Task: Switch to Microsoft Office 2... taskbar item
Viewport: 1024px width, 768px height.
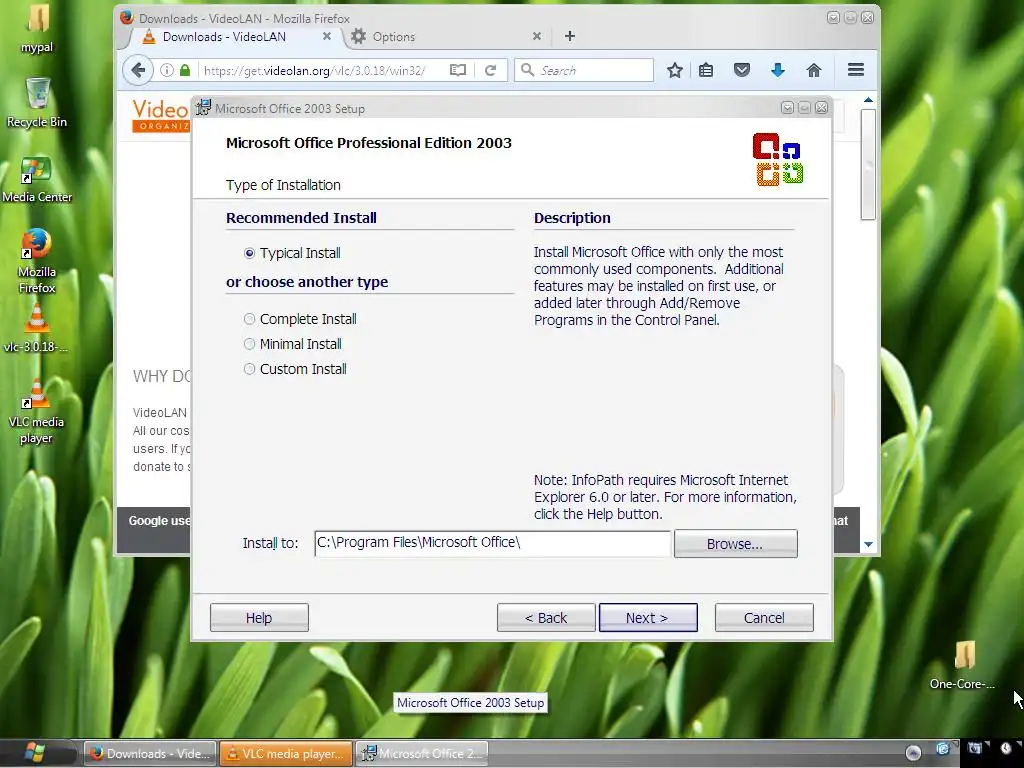Action: click(x=421, y=753)
